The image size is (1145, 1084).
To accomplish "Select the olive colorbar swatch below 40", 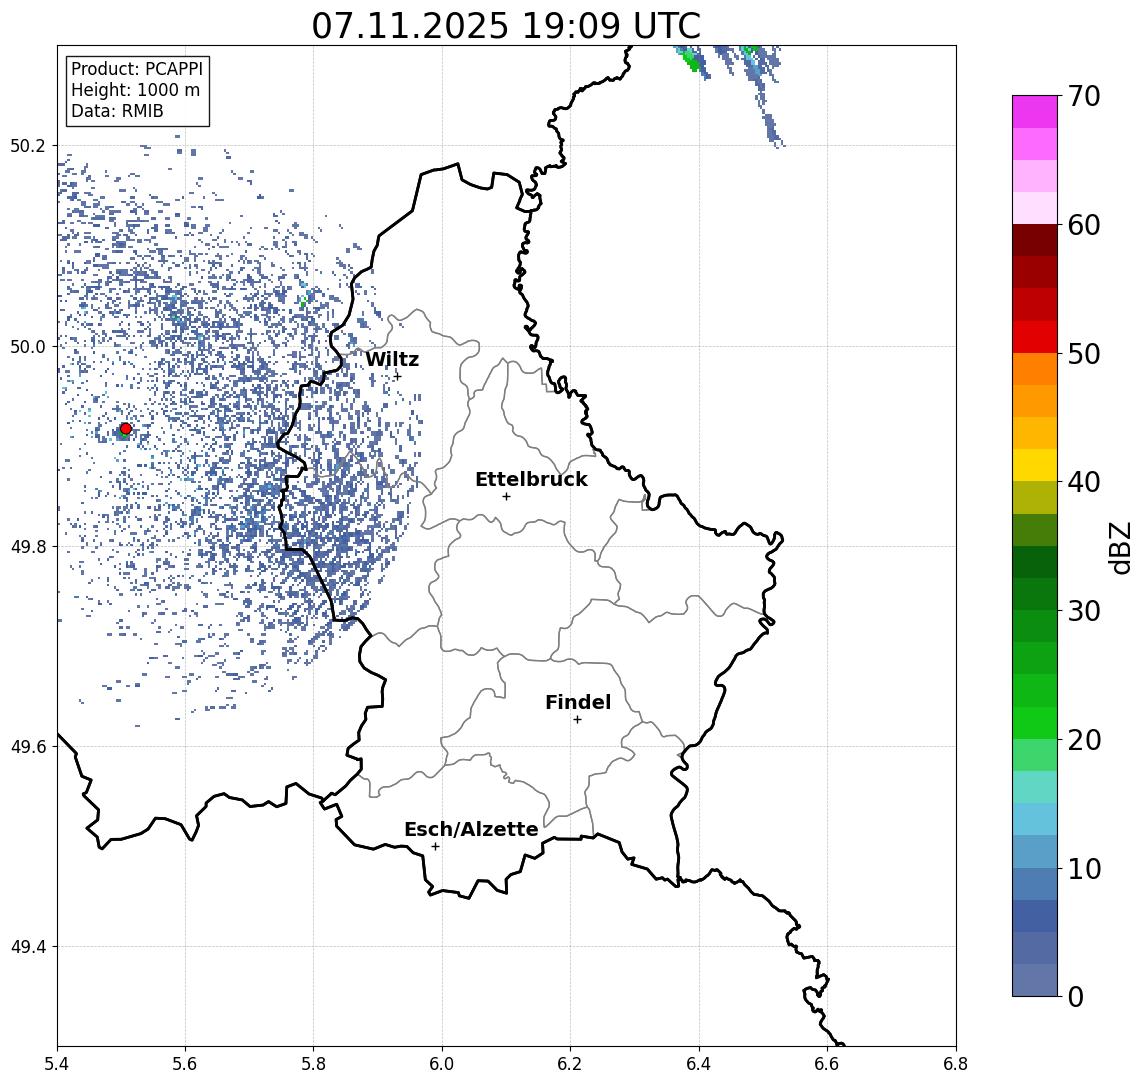I will click(1035, 497).
